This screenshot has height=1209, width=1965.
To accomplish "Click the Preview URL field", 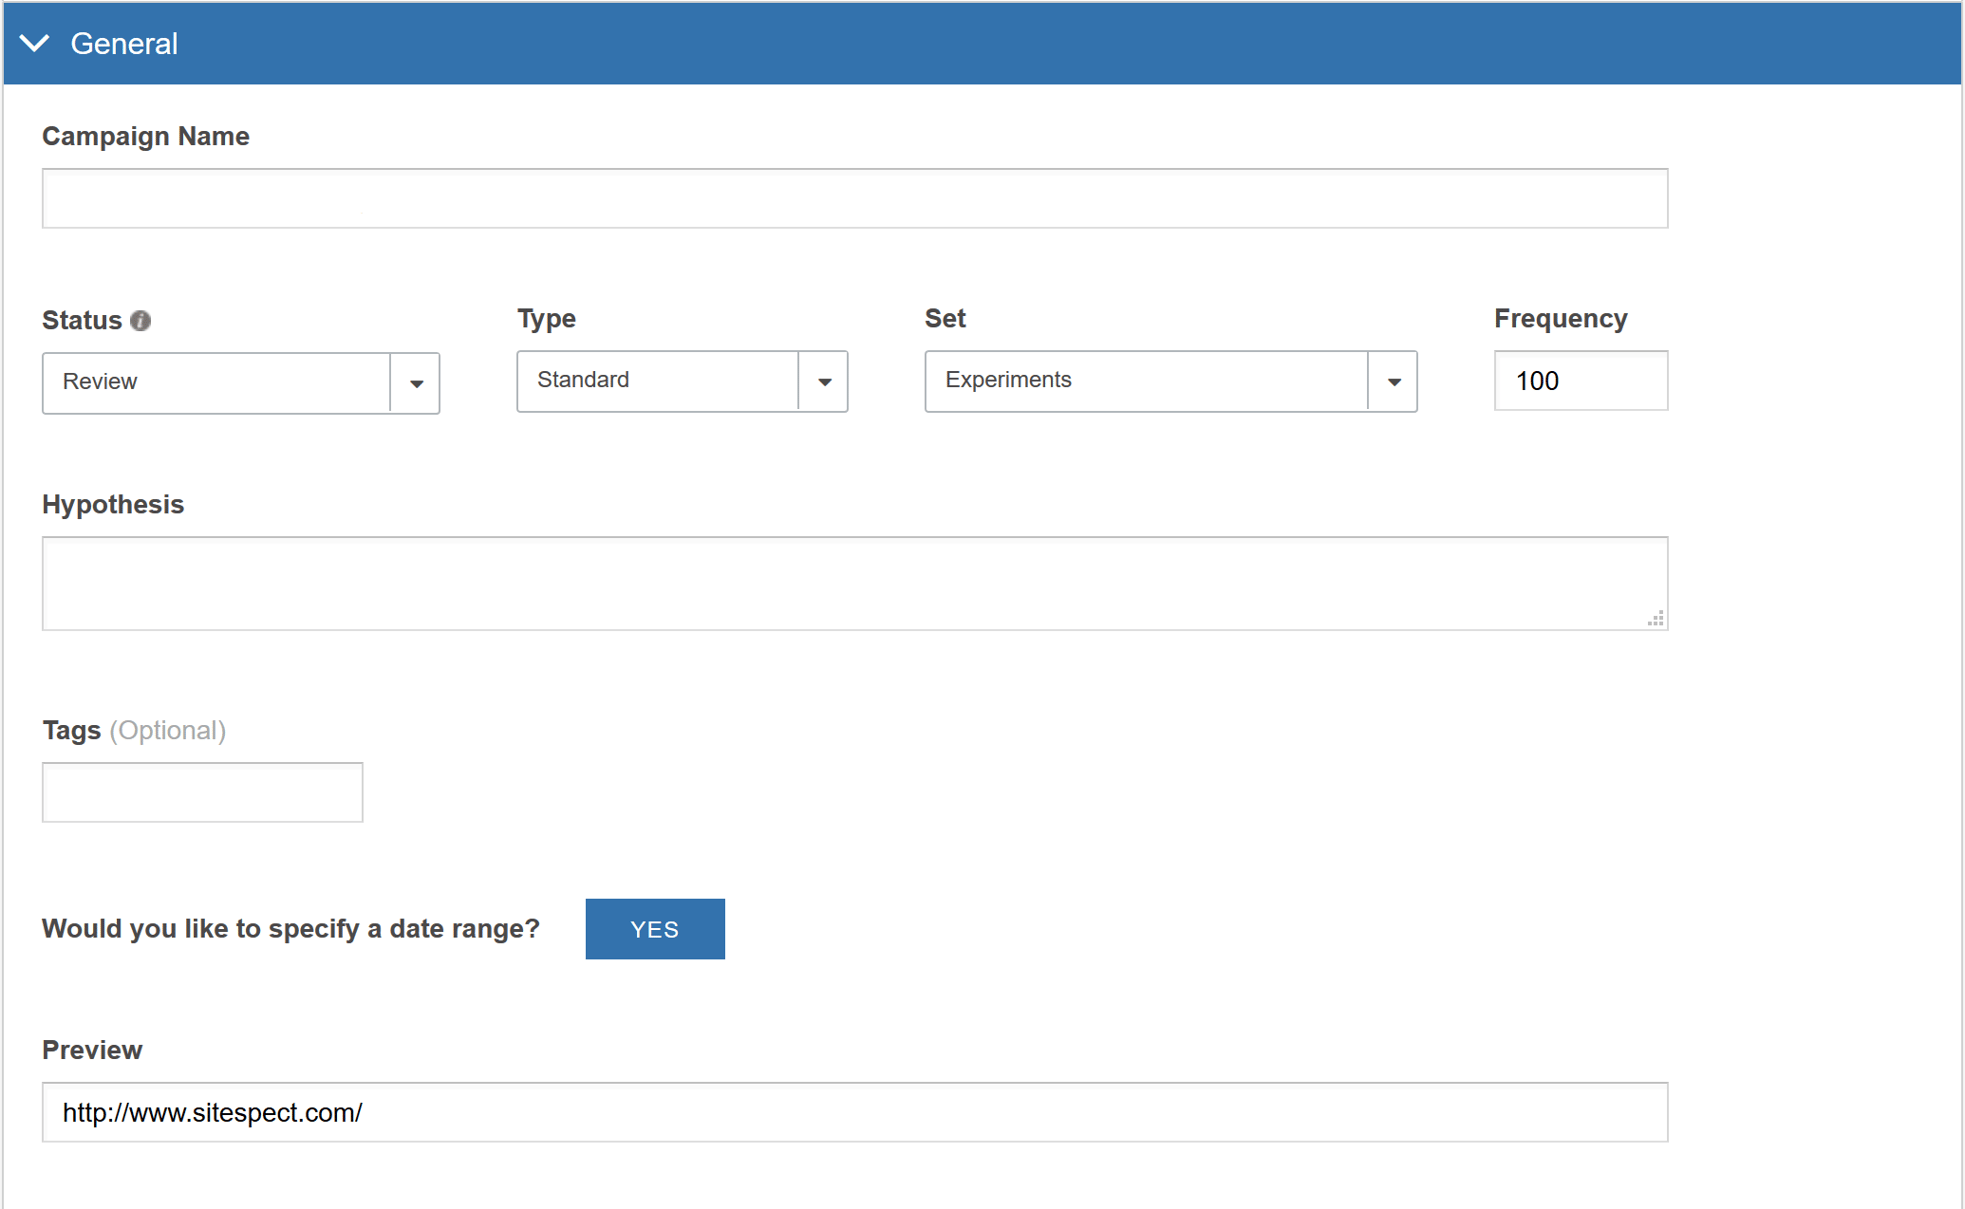I will click(855, 1112).
